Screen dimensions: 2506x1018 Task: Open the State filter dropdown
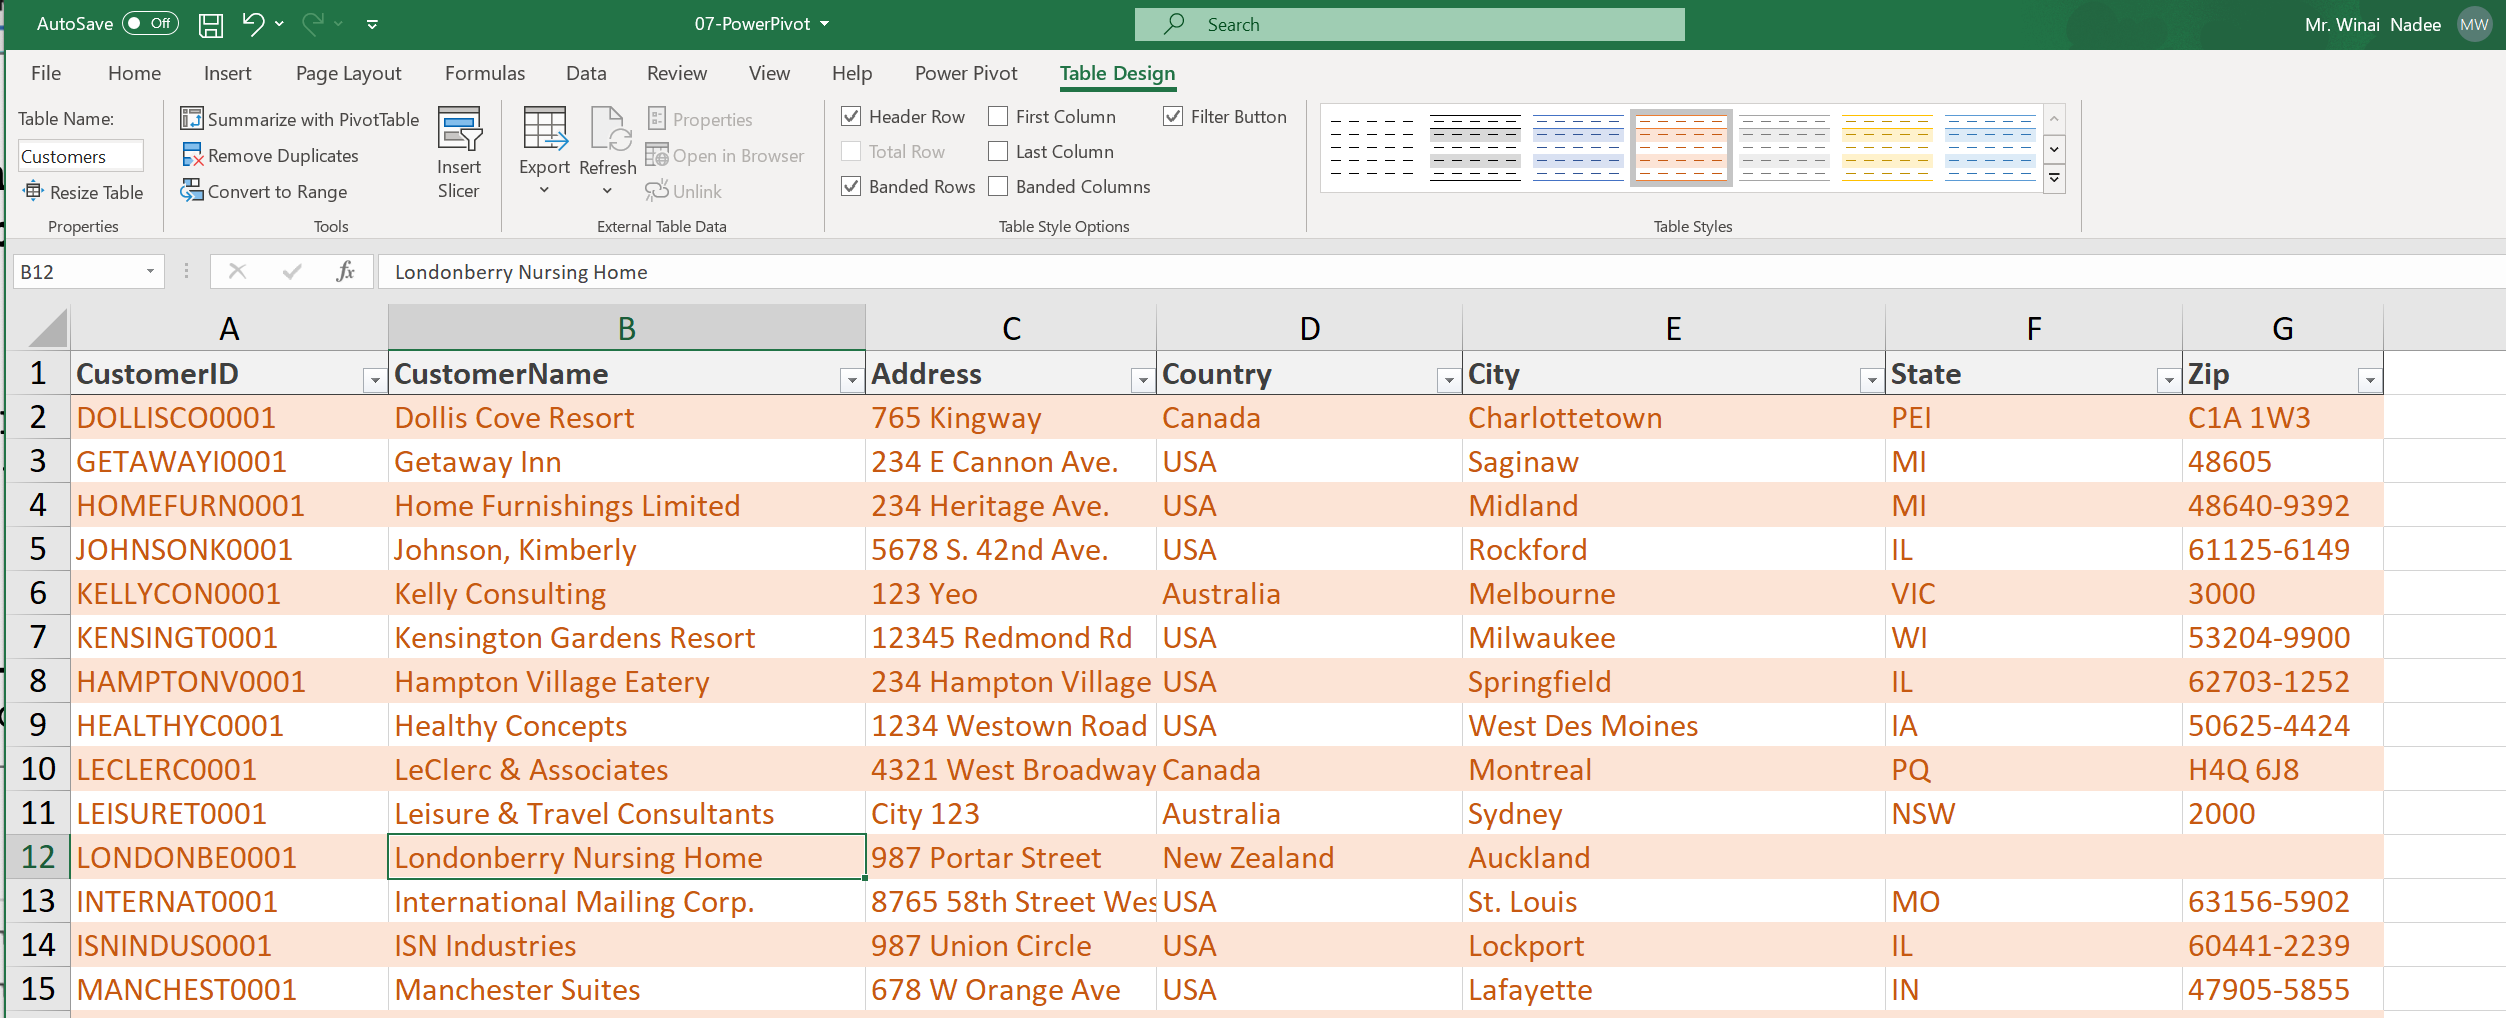click(x=2168, y=380)
